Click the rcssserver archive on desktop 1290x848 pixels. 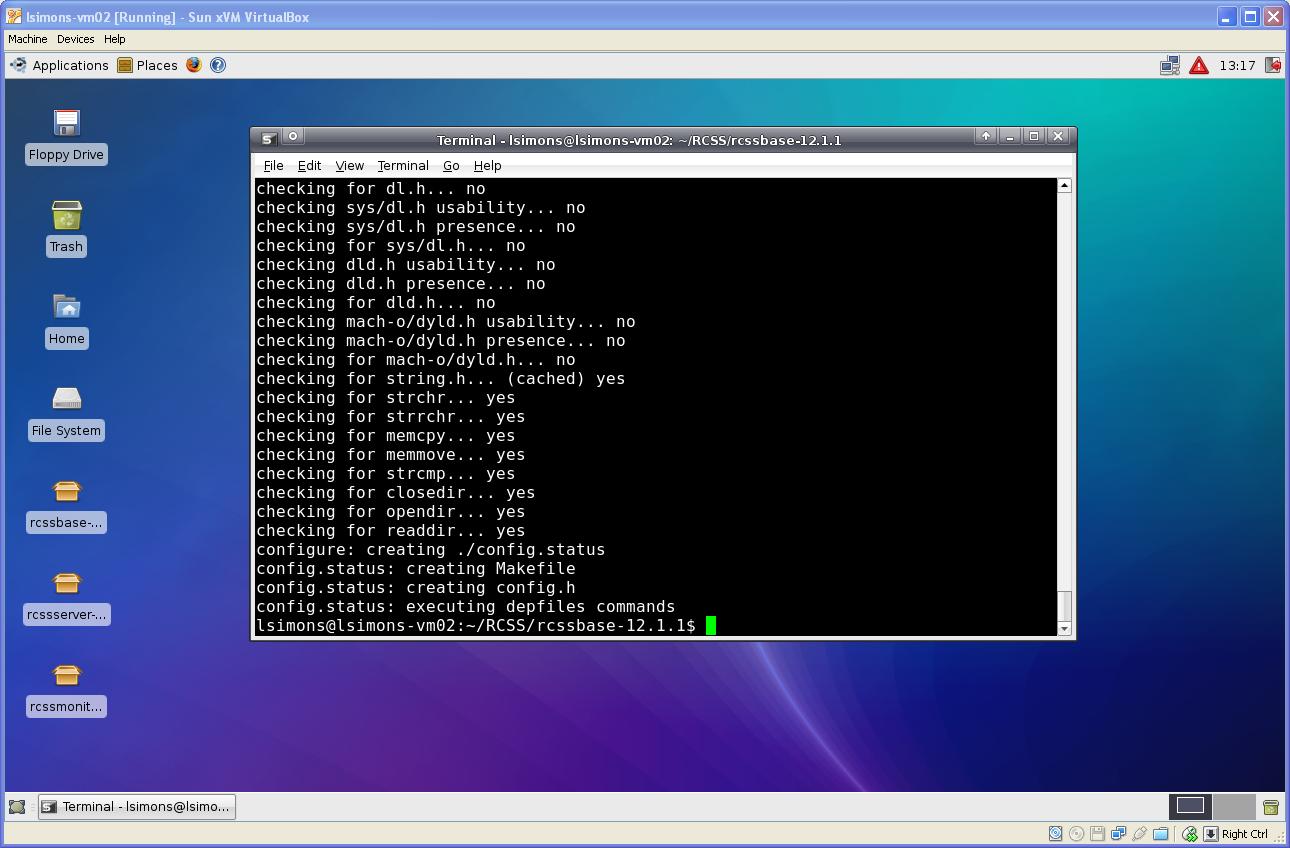click(x=66, y=584)
